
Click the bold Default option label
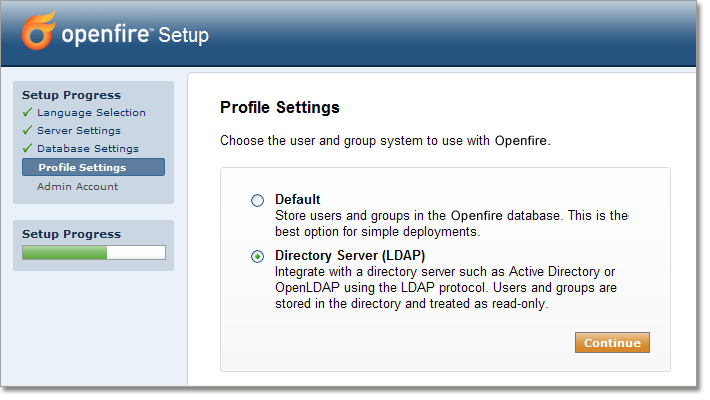[x=298, y=200]
